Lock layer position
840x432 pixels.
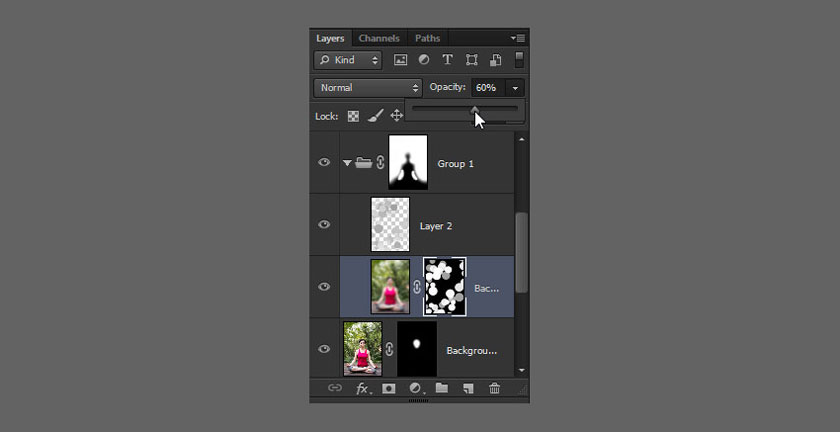(x=396, y=116)
